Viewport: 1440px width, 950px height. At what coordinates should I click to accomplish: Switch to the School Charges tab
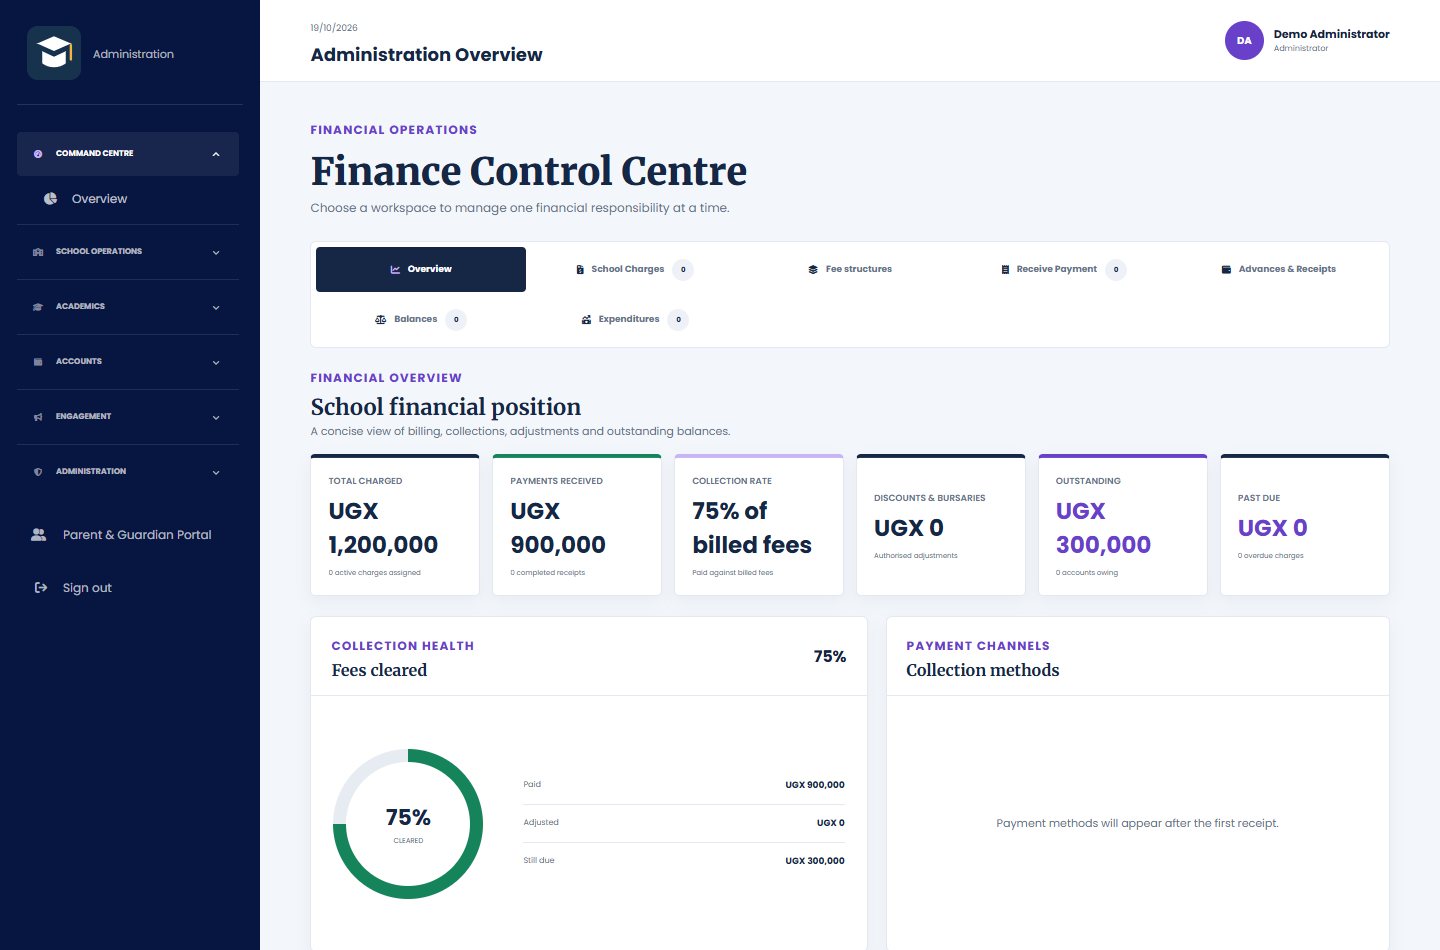(634, 270)
